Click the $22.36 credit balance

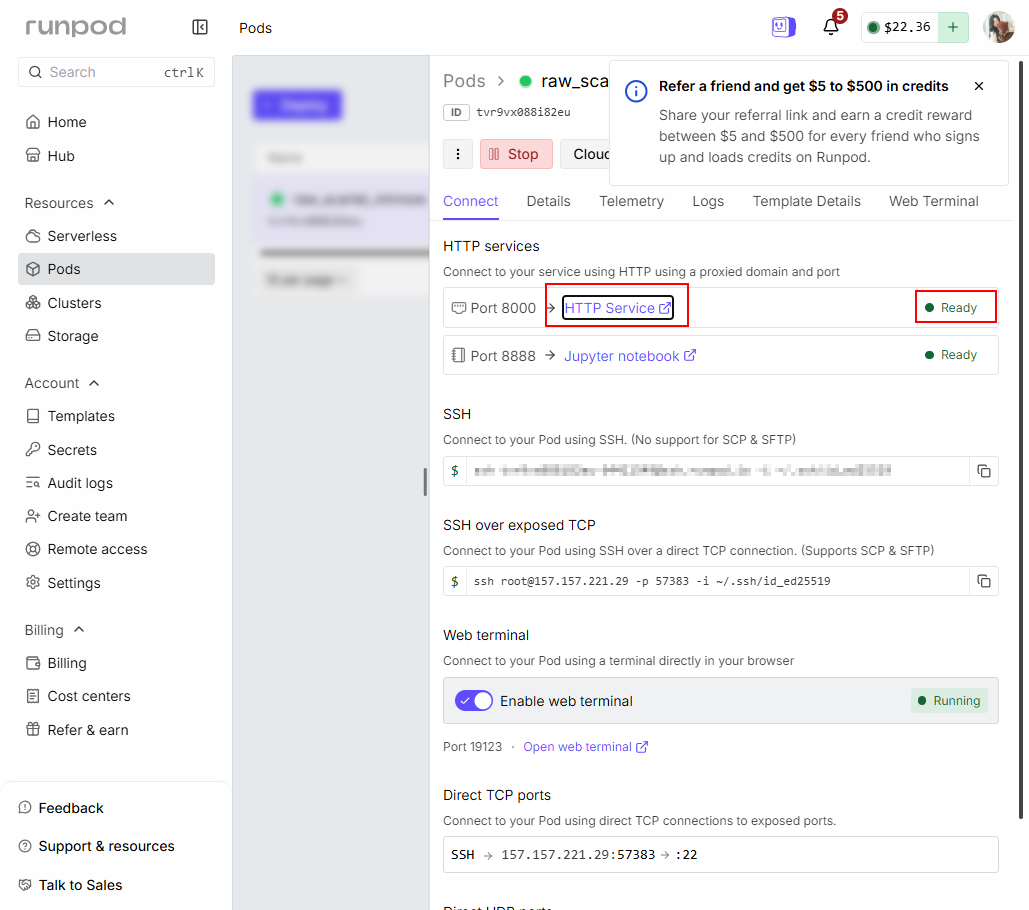(x=900, y=27)
